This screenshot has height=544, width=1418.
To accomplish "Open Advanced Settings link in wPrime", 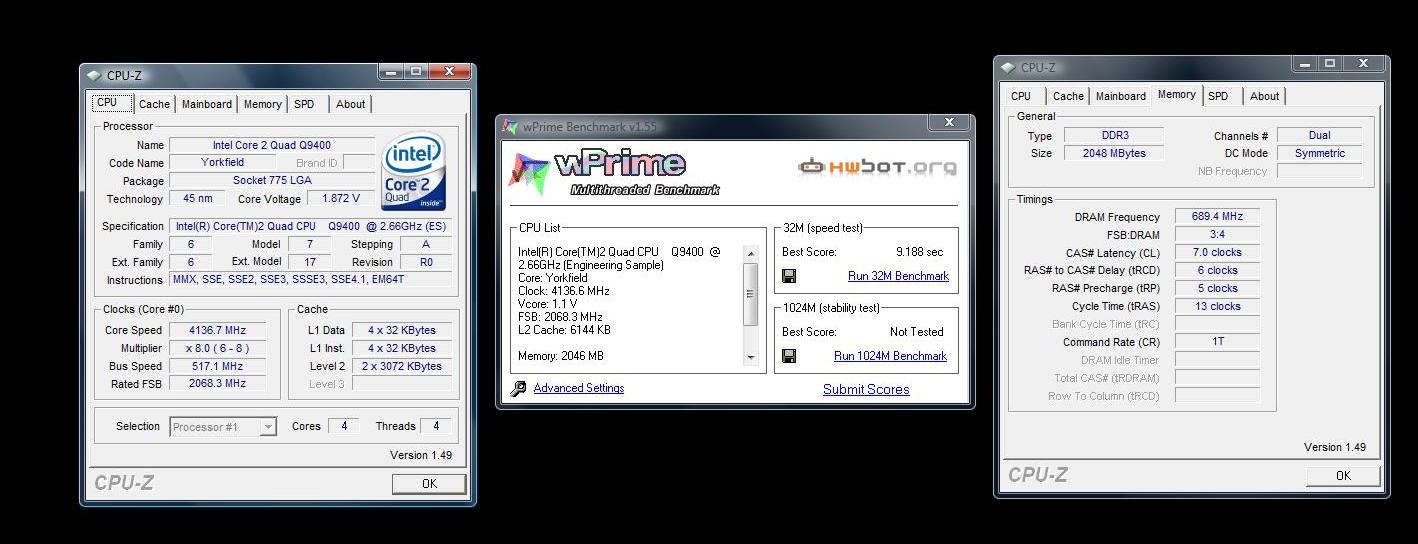I will [x=578, y=388].
